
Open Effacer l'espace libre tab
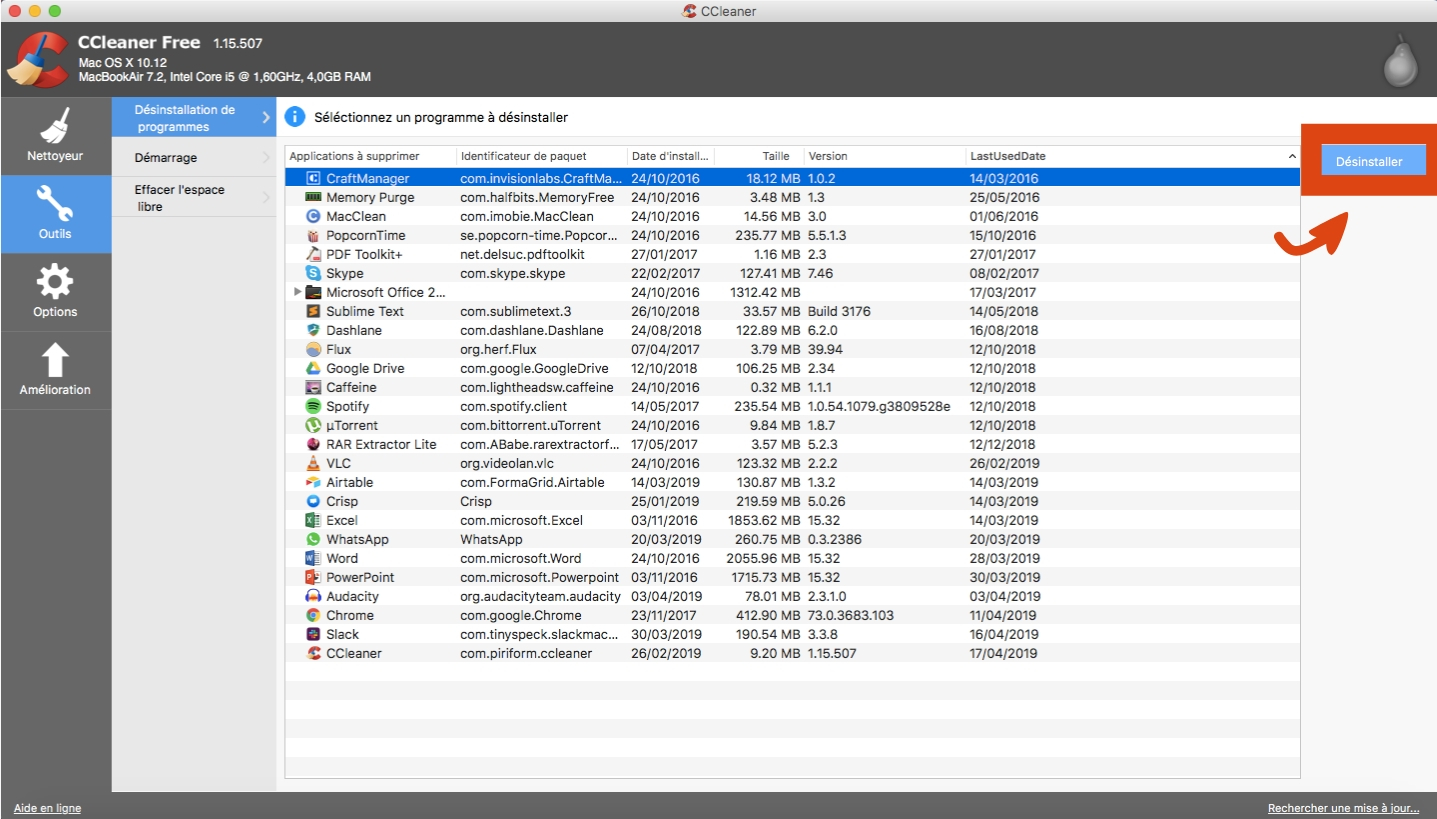point(193,197)
